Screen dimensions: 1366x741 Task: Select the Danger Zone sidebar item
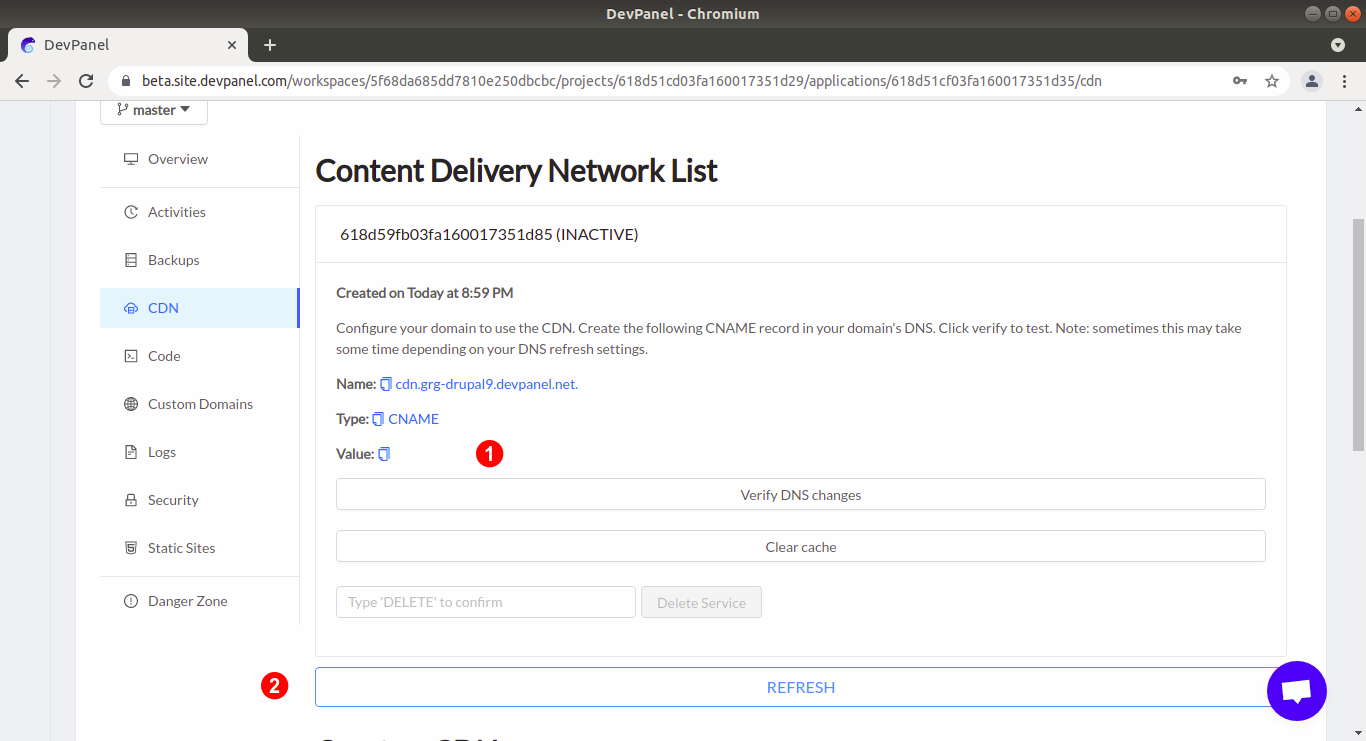click(187, 601)
